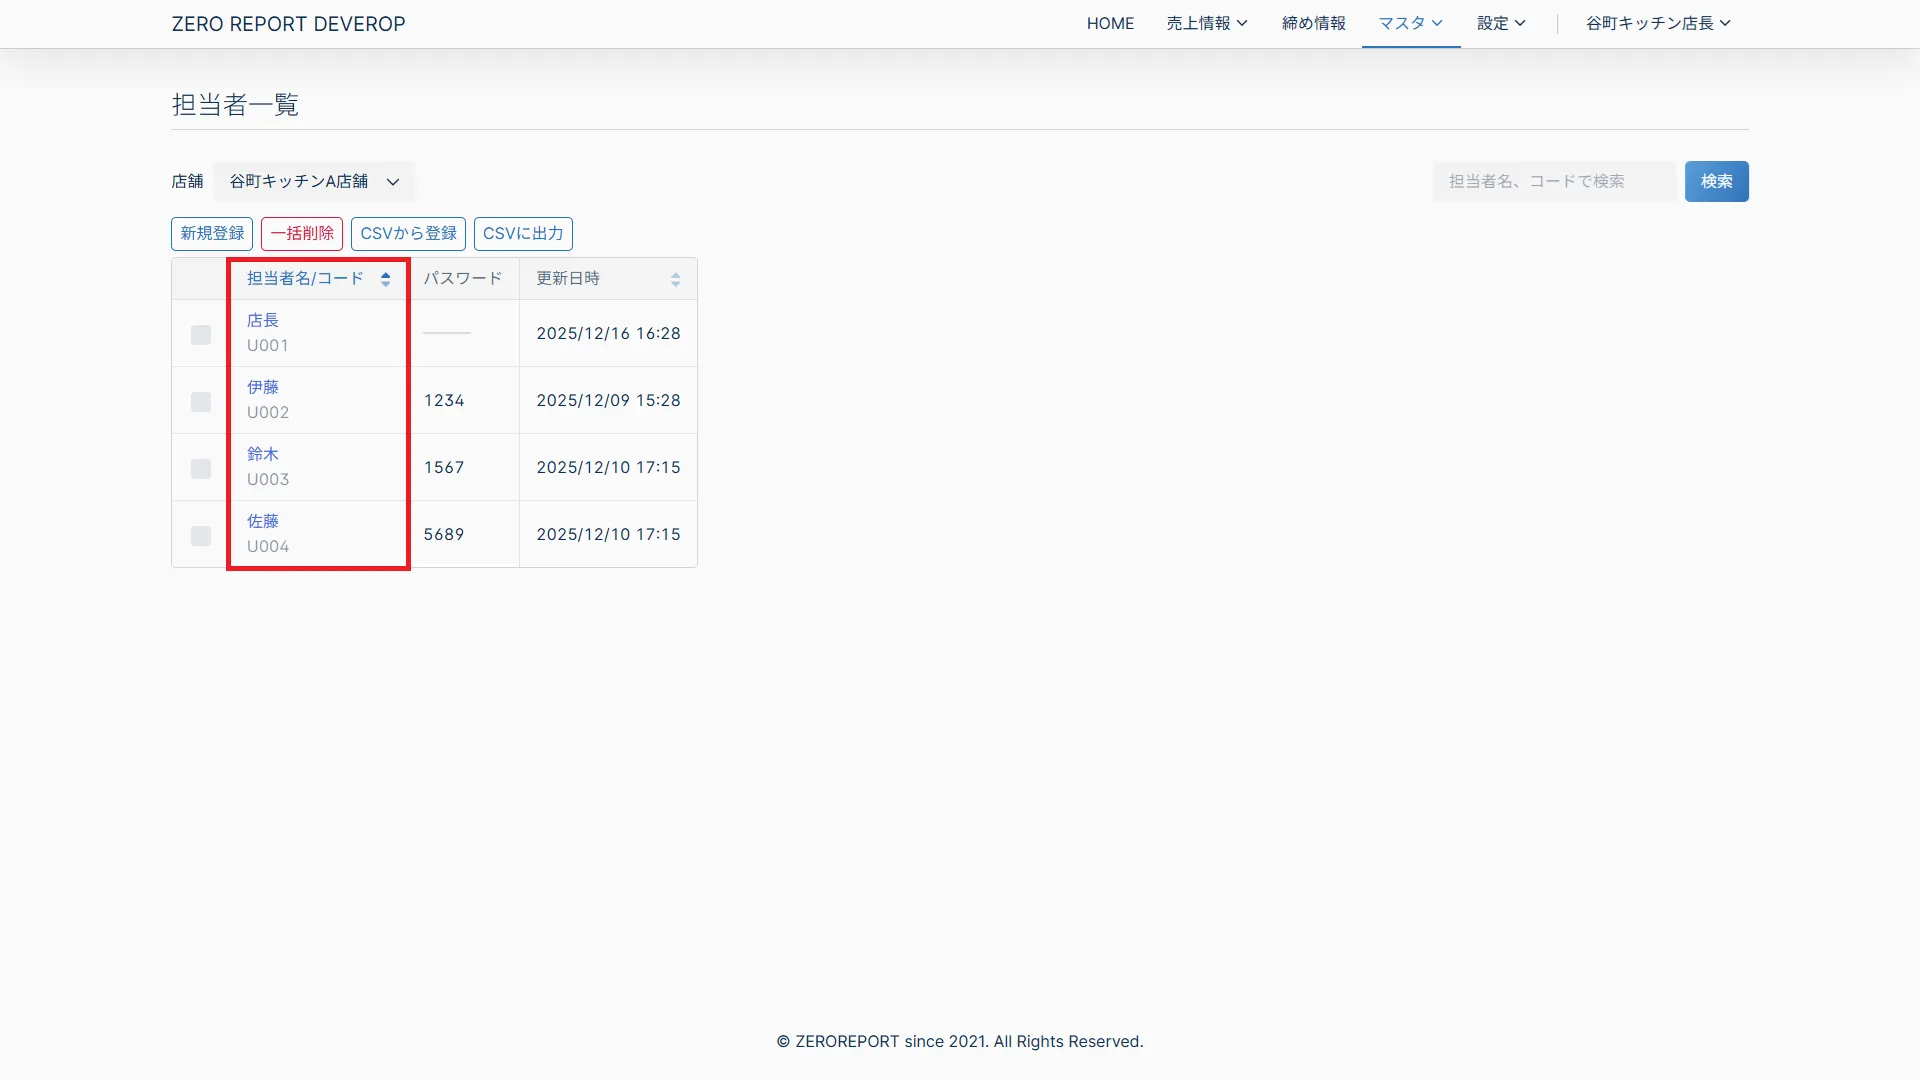Open the 店舗 store dropdown
This screenshot has height=1080, width=1920.
(314, 181)
